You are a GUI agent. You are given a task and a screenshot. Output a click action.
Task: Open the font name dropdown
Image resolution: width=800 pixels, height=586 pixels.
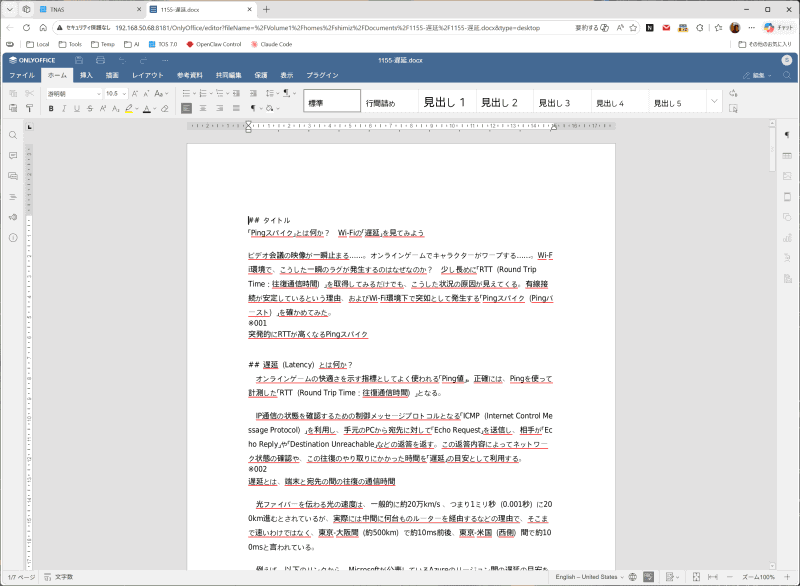click(98, 94)
